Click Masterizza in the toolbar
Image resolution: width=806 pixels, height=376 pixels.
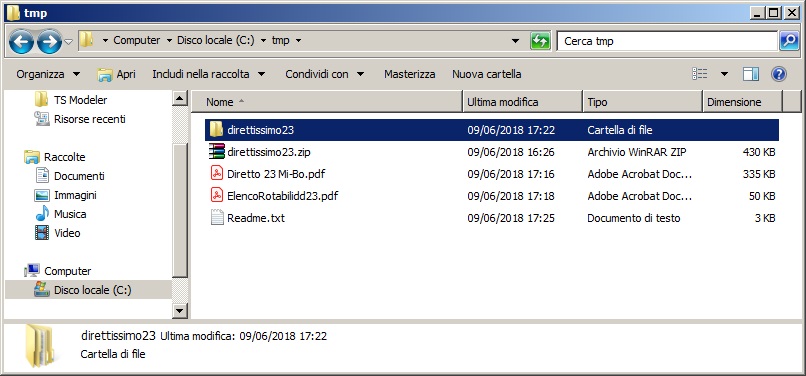(x=410, y=74)
